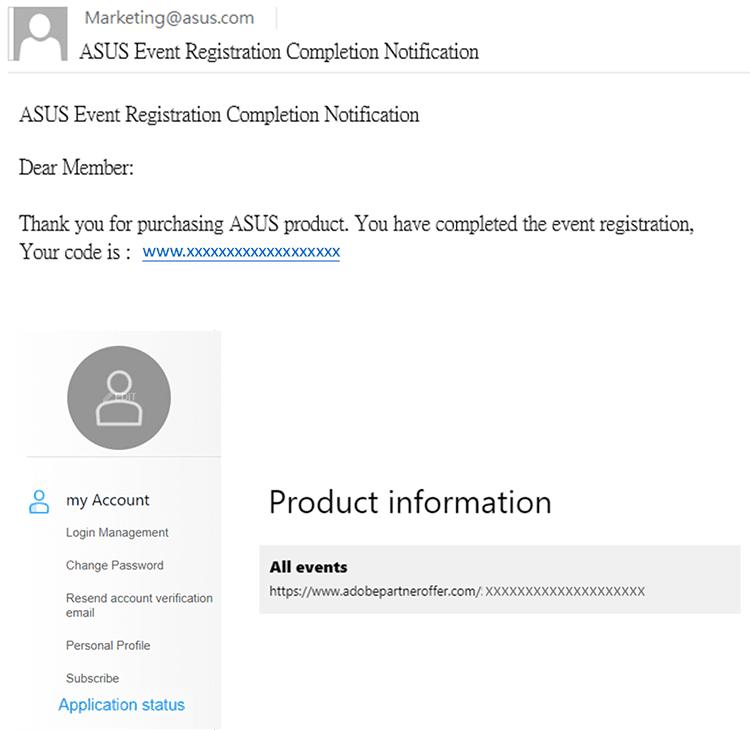Click the sender avatar icon in email header

[x=38, y=33]
